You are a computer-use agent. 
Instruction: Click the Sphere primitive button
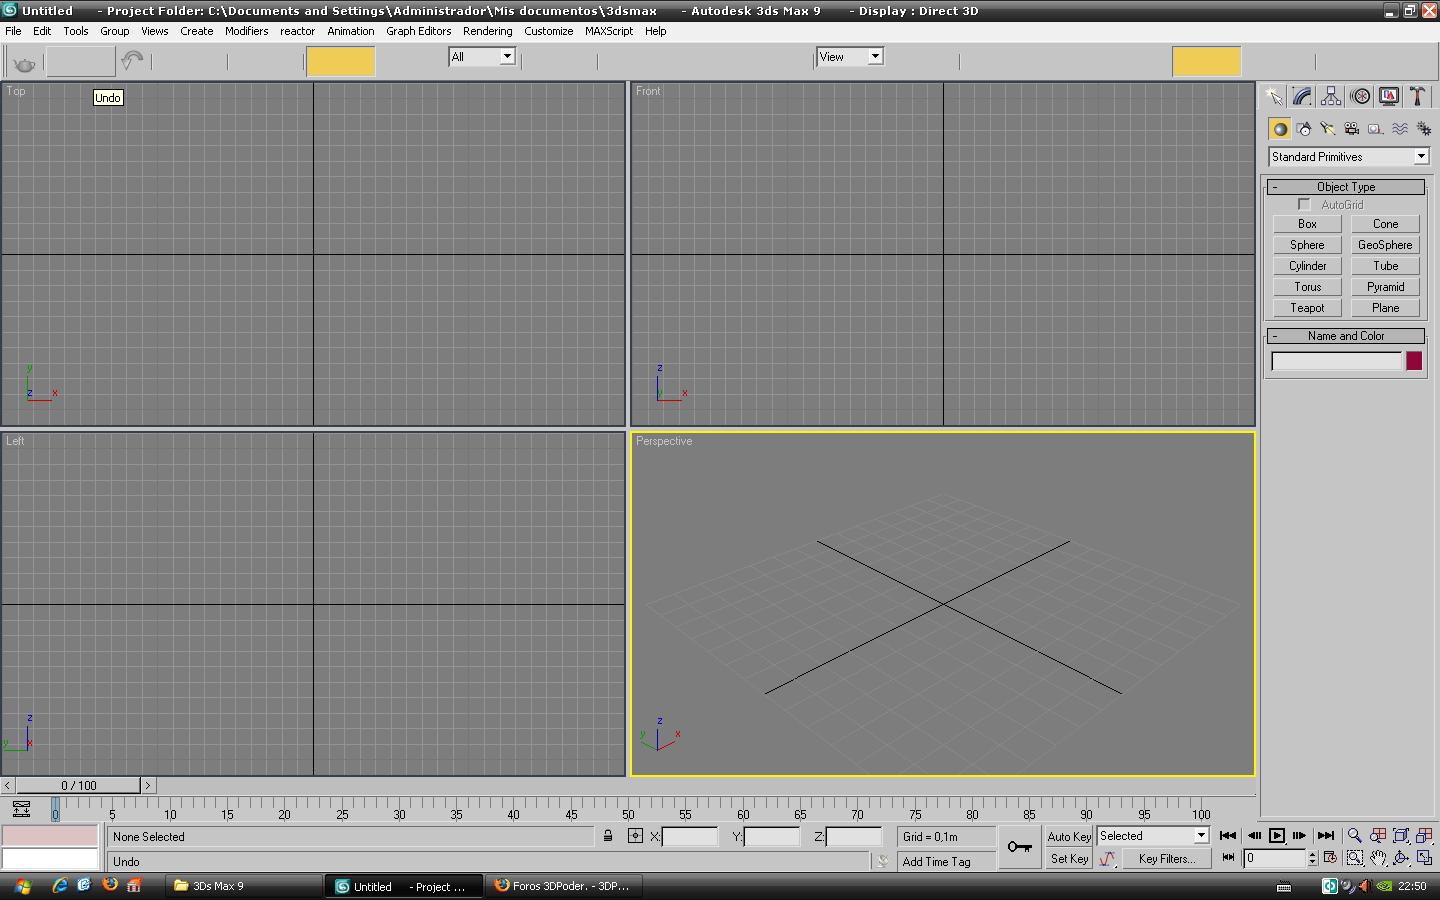(1307, 245)
